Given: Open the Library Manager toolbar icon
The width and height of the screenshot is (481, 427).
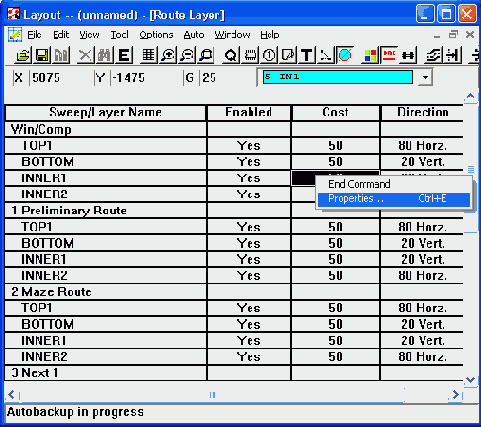Looking at the screenshot, I should click(62, 55).
